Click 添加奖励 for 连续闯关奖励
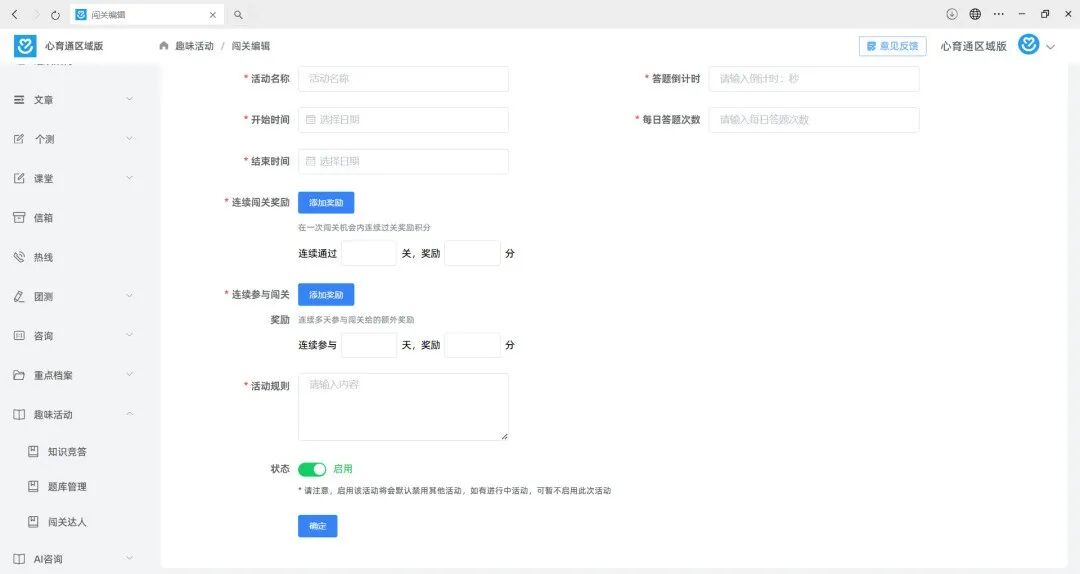Image resolution: width=1080 pixels, height=574 pixels. tap(326, 203)
